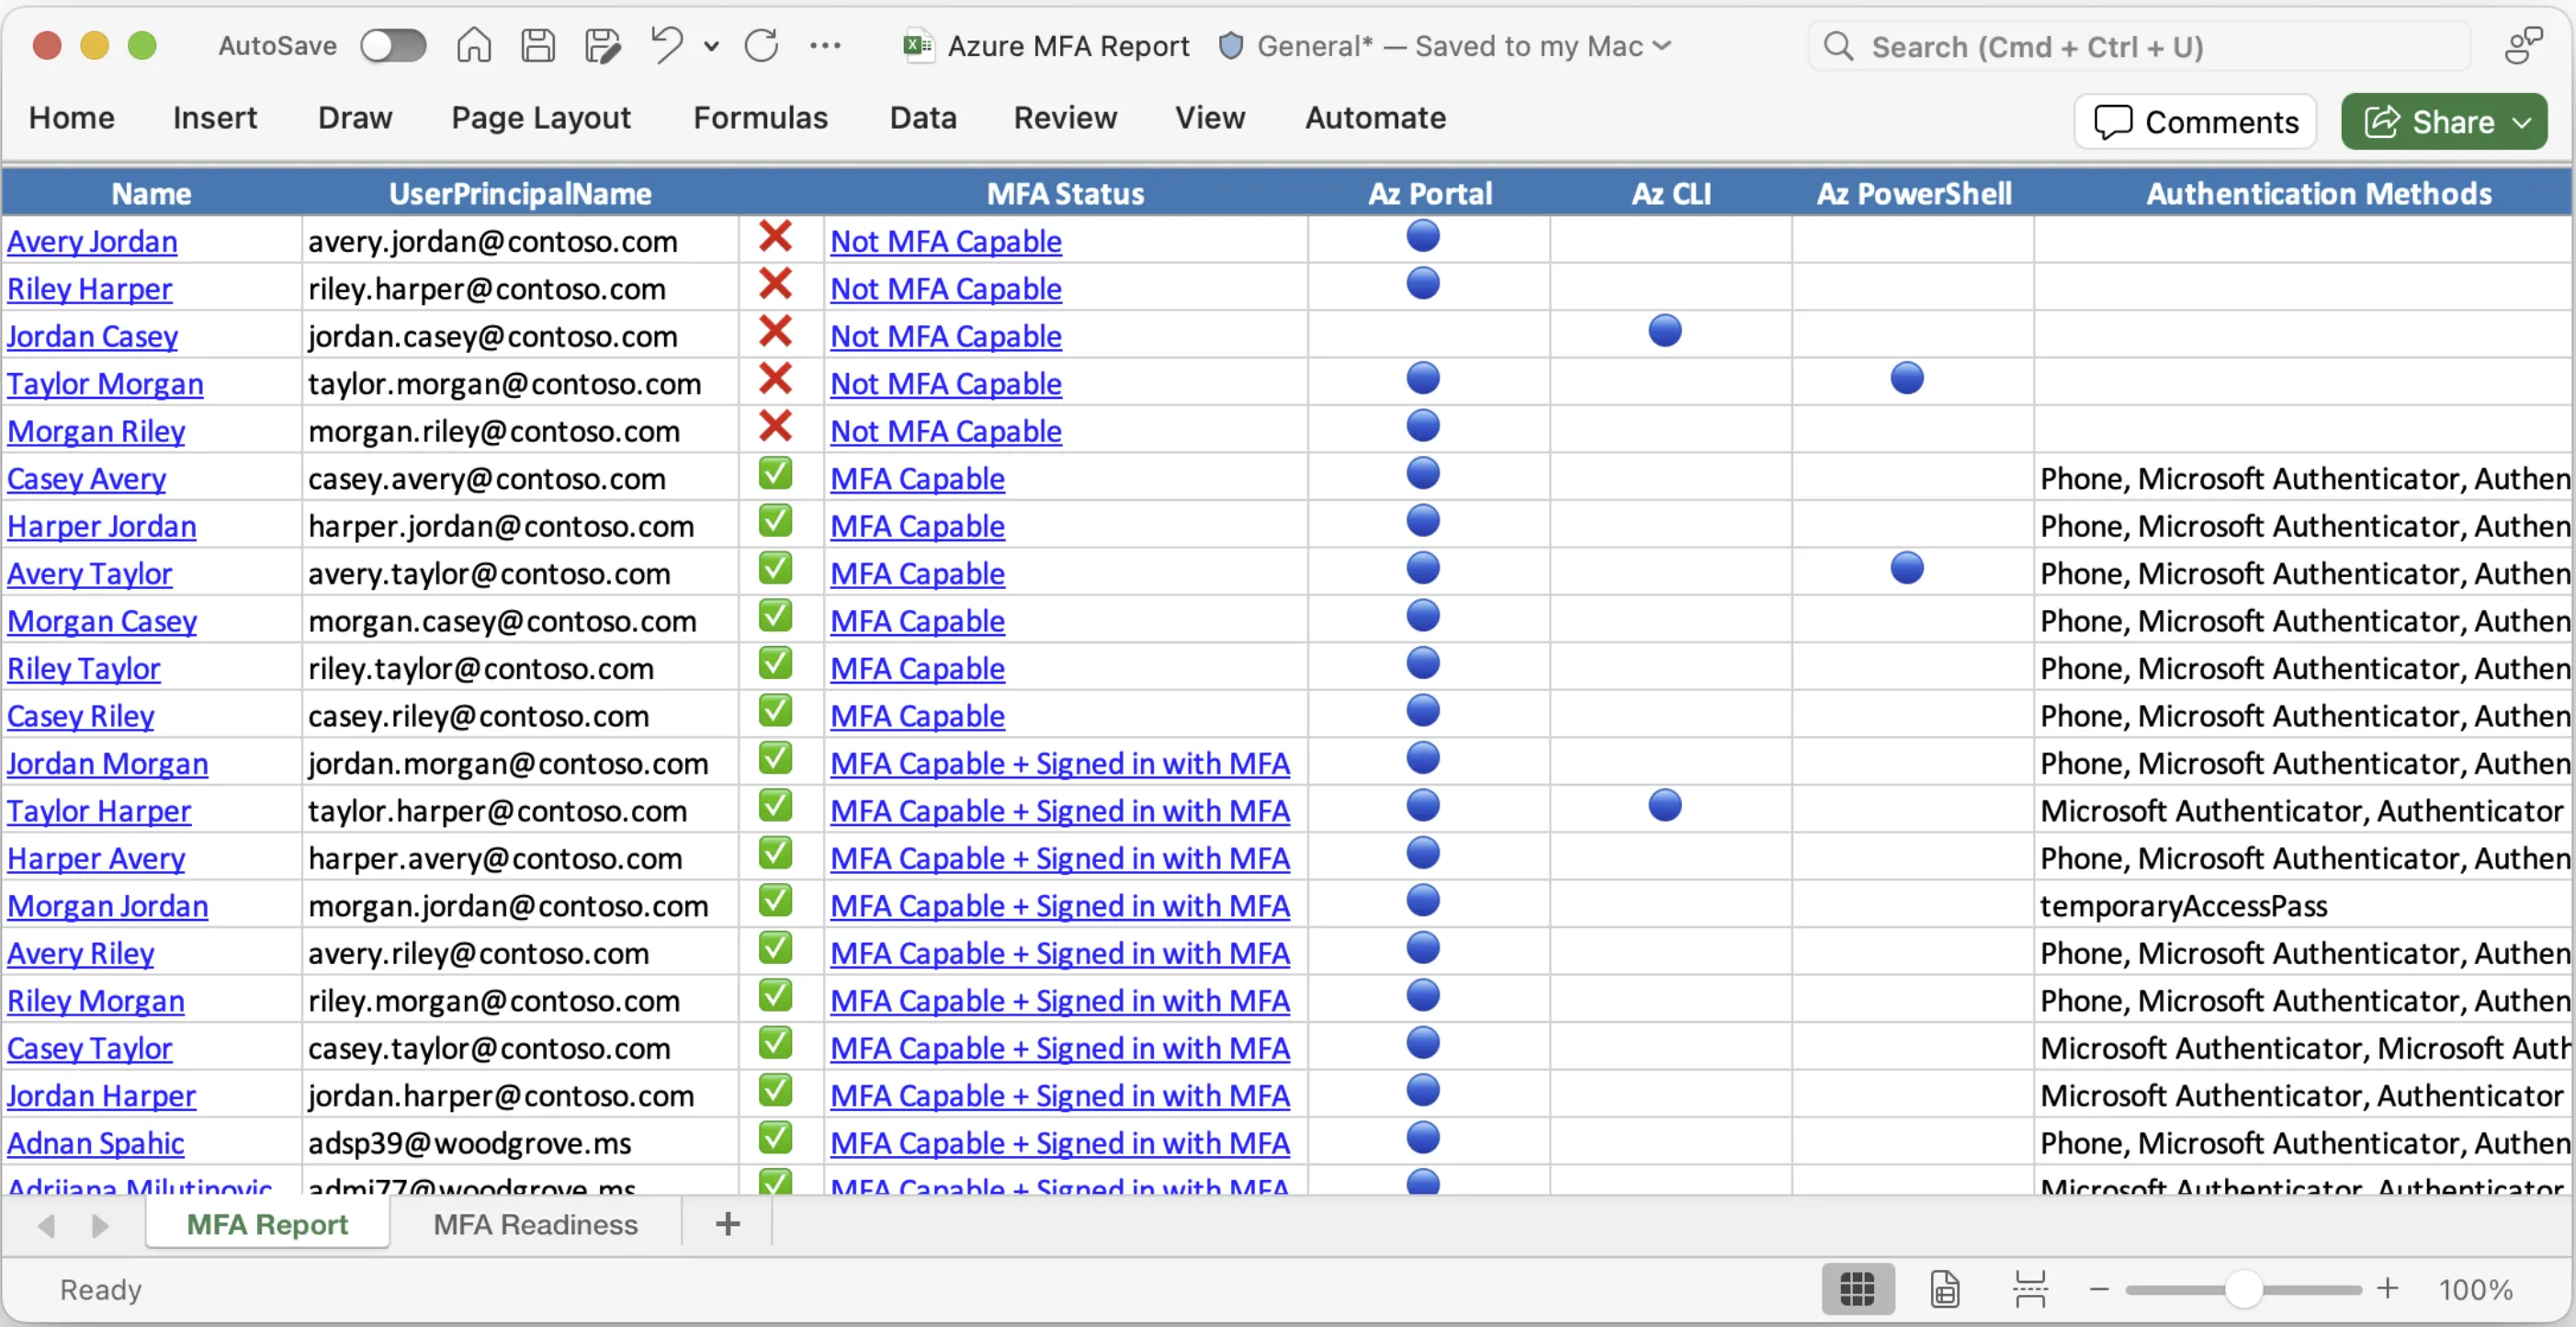Click Az PowerShell dot for Taylor Morgan
Image resolution: width=2576 pixels, height=1327 pixels.
pyautogui.click(x=1907, y=379)
